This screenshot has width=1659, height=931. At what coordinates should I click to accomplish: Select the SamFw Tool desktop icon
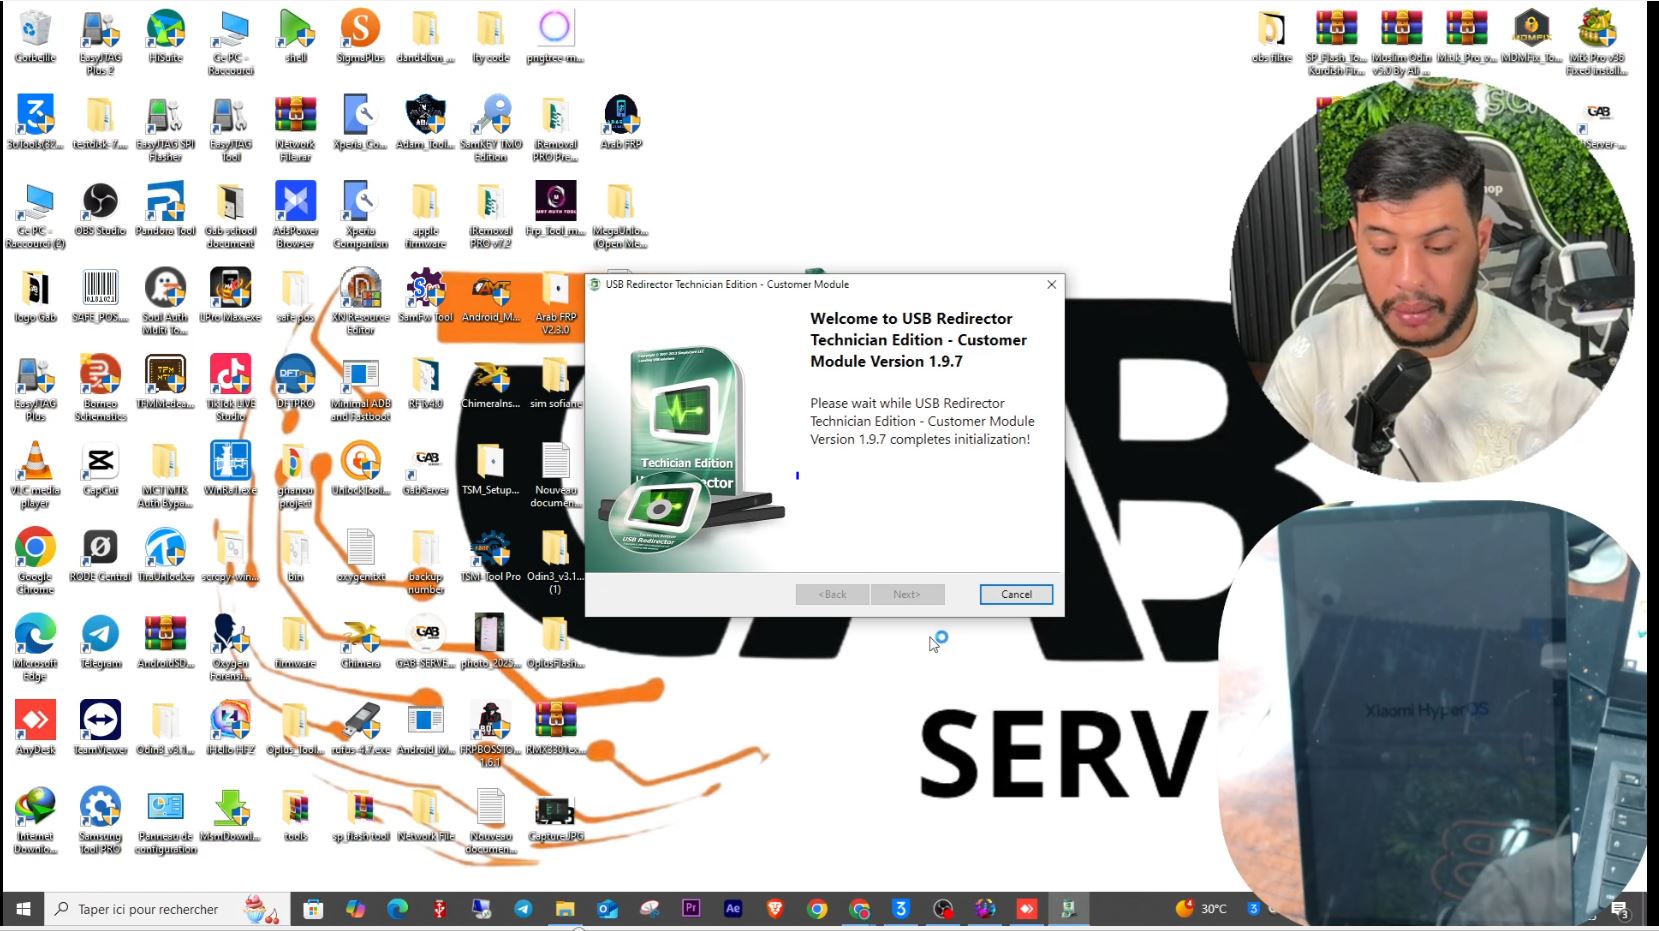[426, 296]
